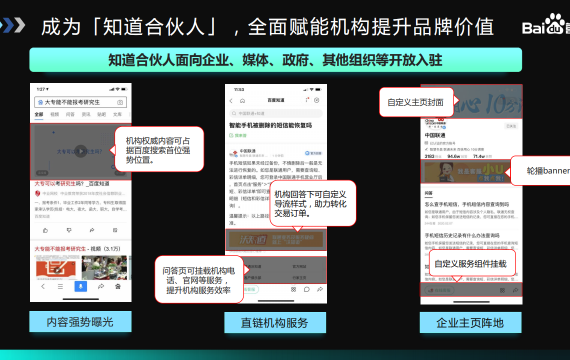Click the 内容强势曝光 label button
The image size is (570, 360).
click(x=80, y=321)
